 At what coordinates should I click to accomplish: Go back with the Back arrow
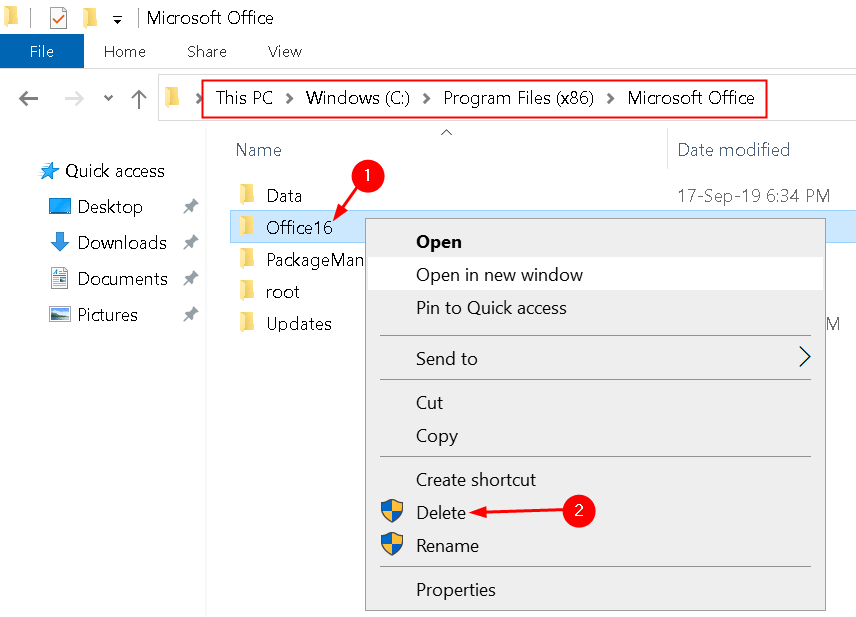28,99
